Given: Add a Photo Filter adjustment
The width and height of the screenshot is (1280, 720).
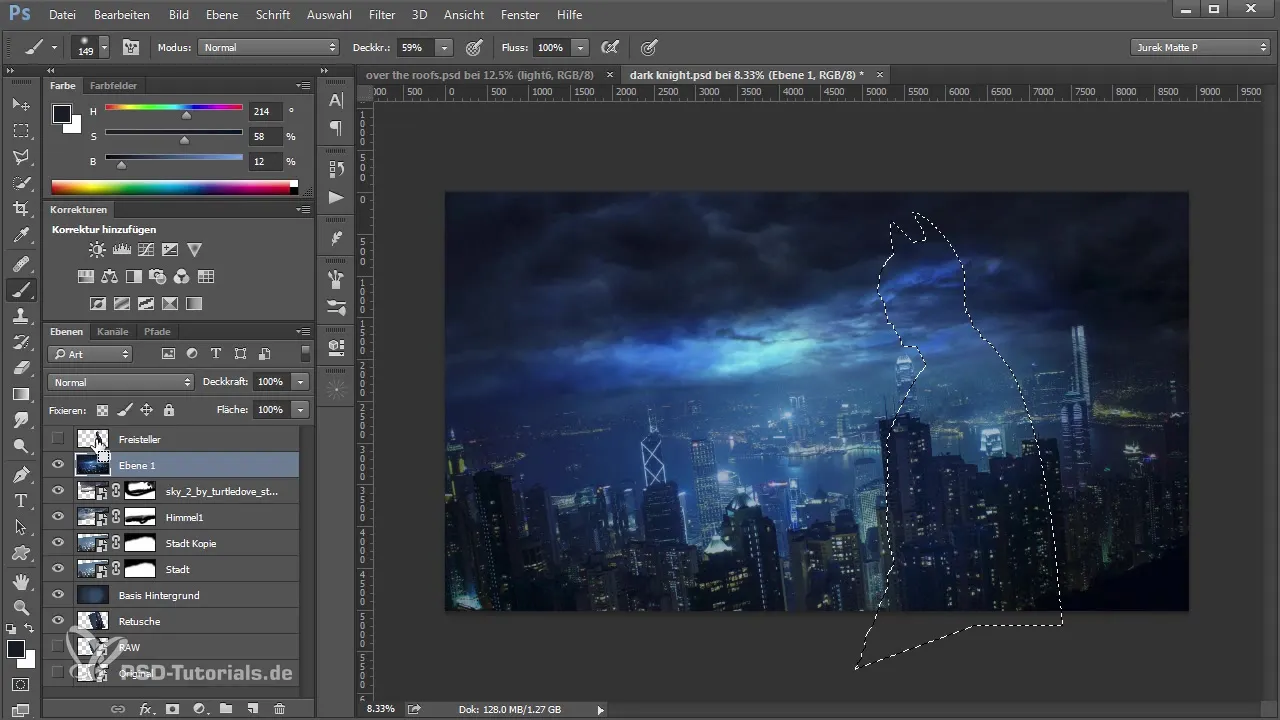Looking at the screenshot, I should (x=158, y=277).
